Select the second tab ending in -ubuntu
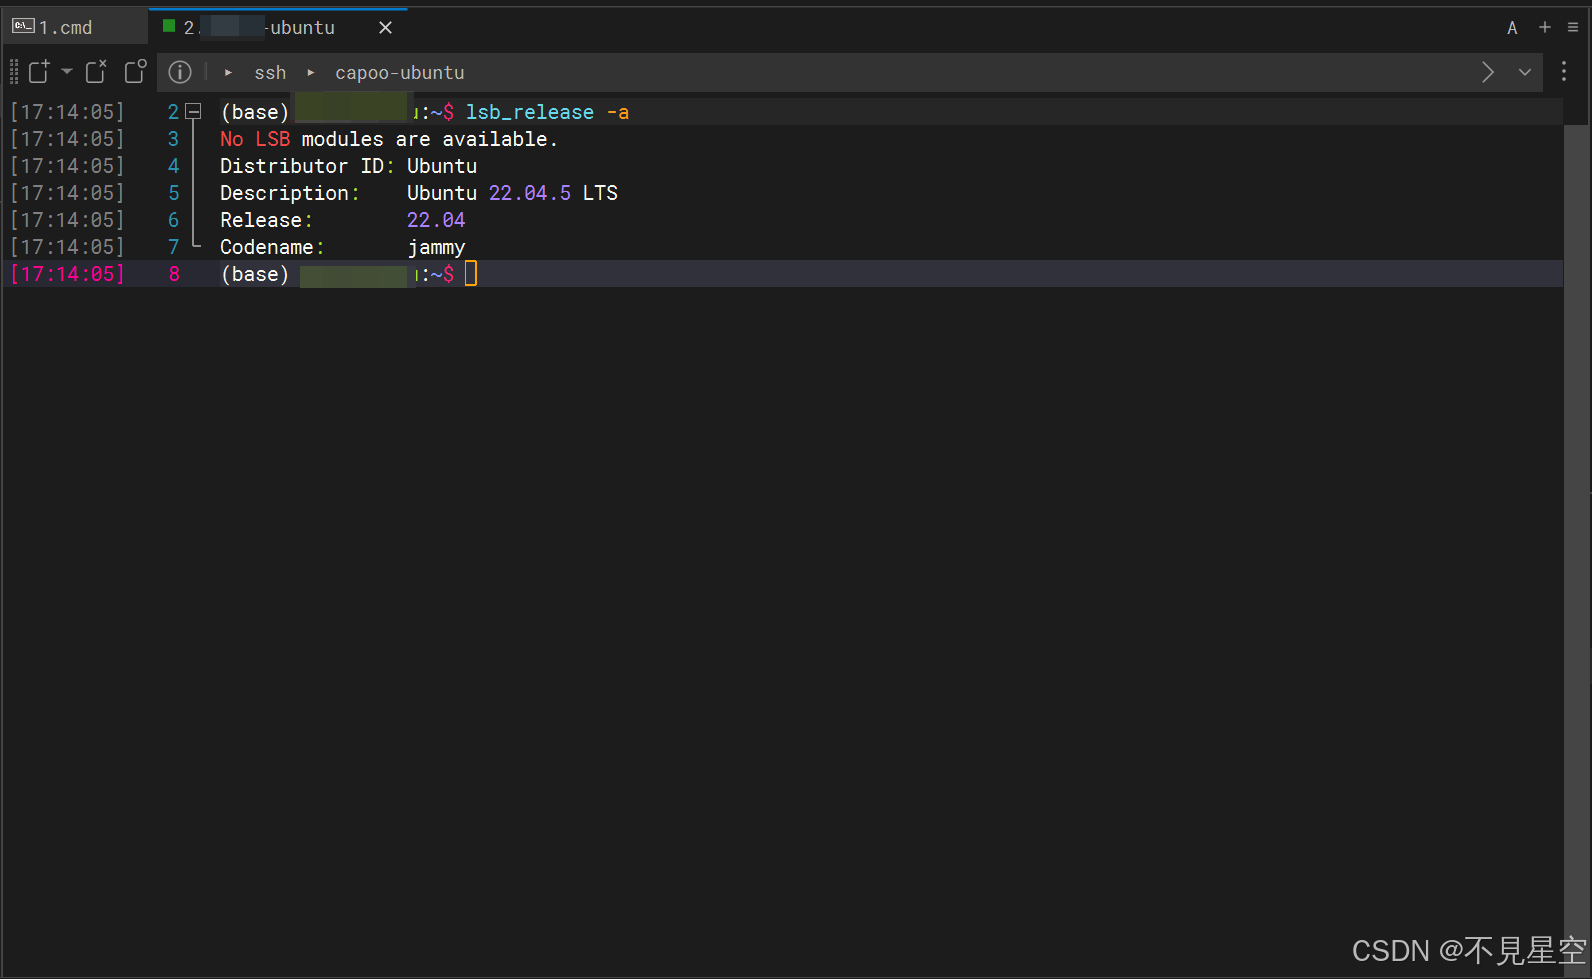The image size is (1592, 979). coord(277,28)
